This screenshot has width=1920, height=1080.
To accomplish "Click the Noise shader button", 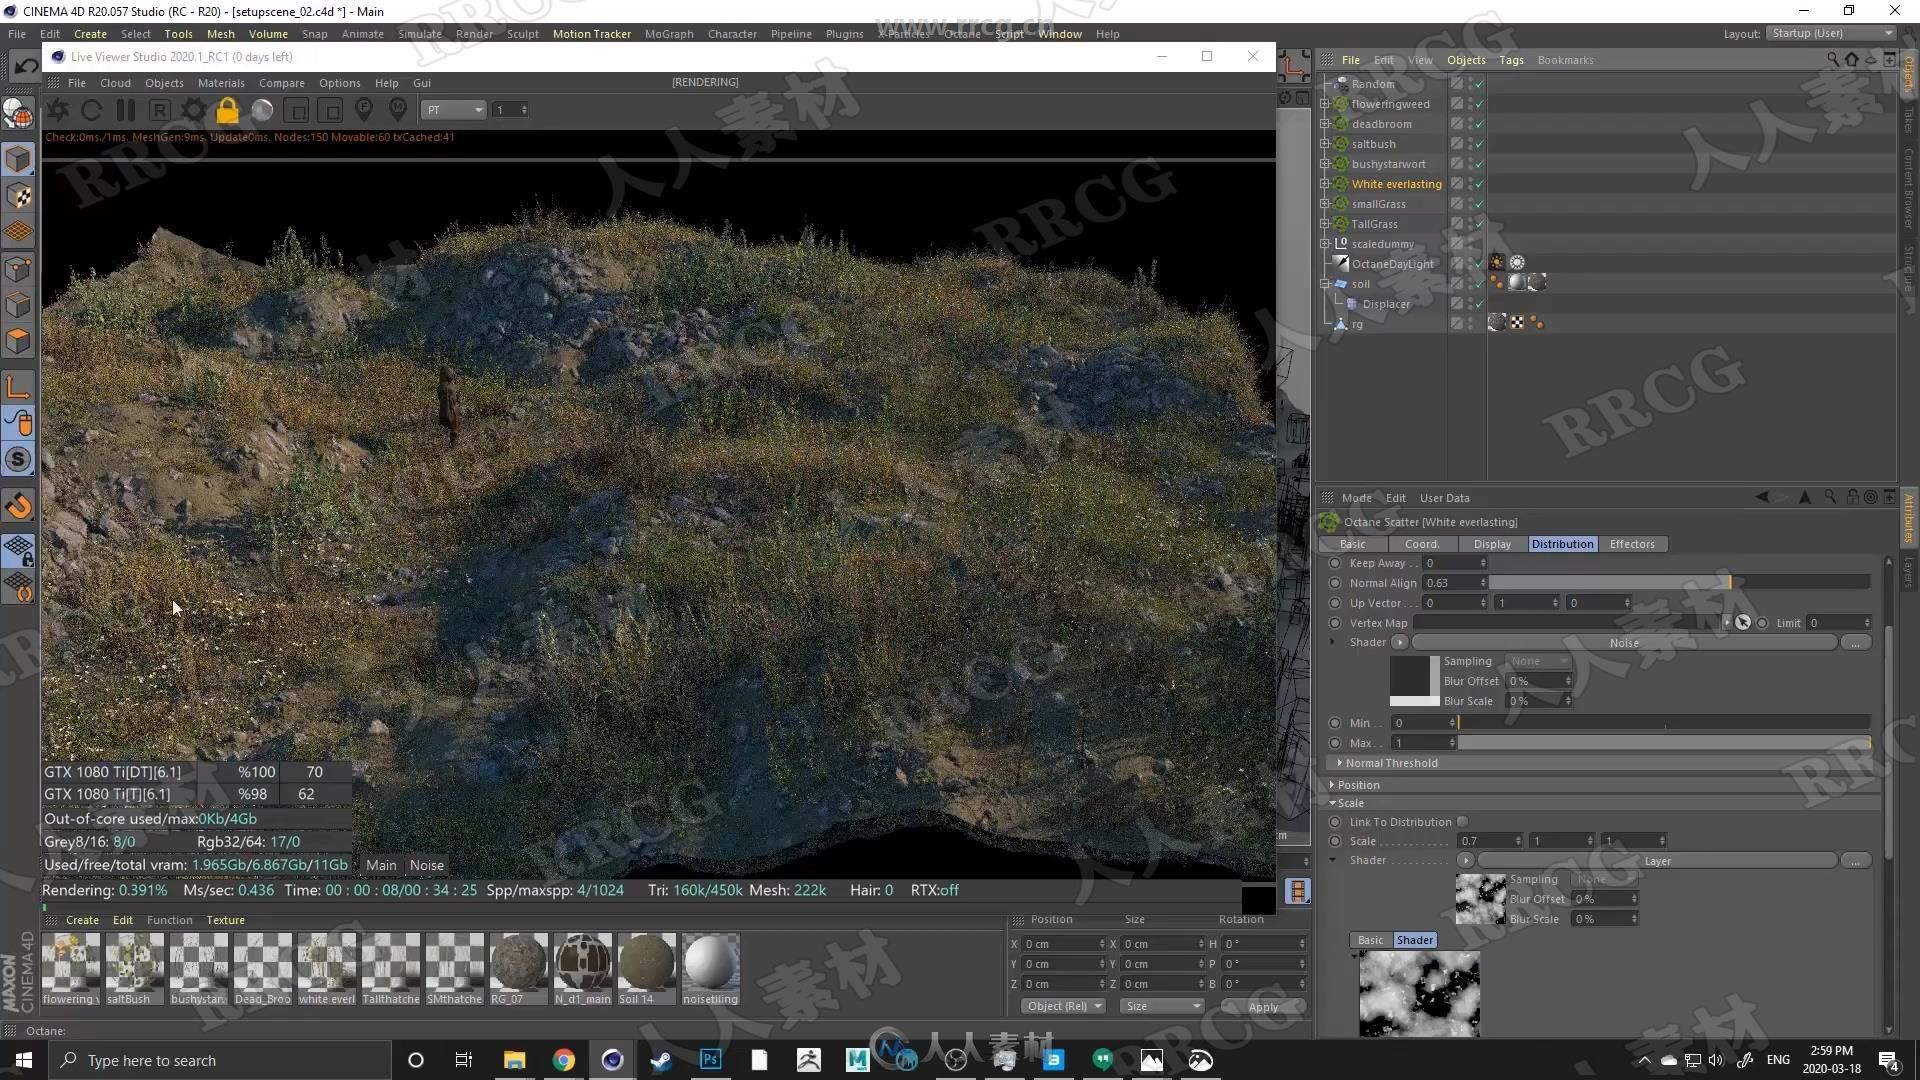I will point(1624,643).
